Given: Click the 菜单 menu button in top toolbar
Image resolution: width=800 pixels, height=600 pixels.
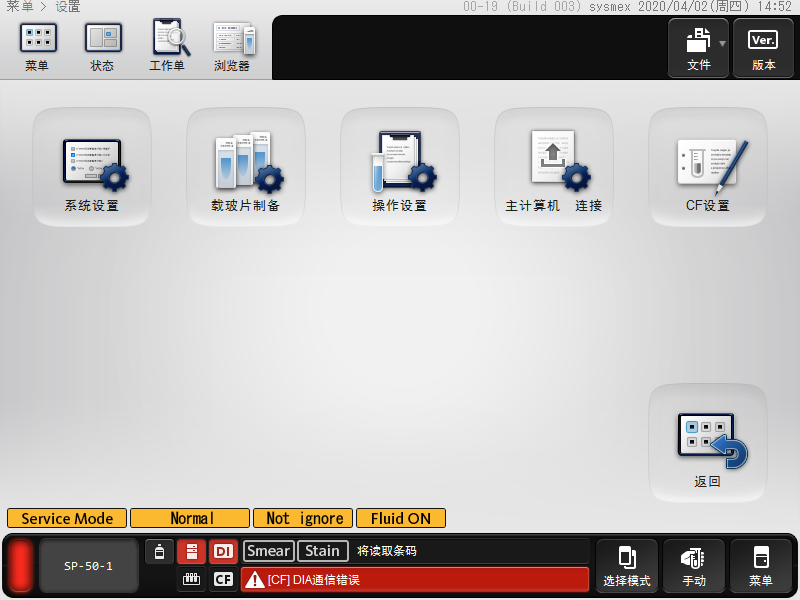Looking at the screenshot, I should (38, 47).
